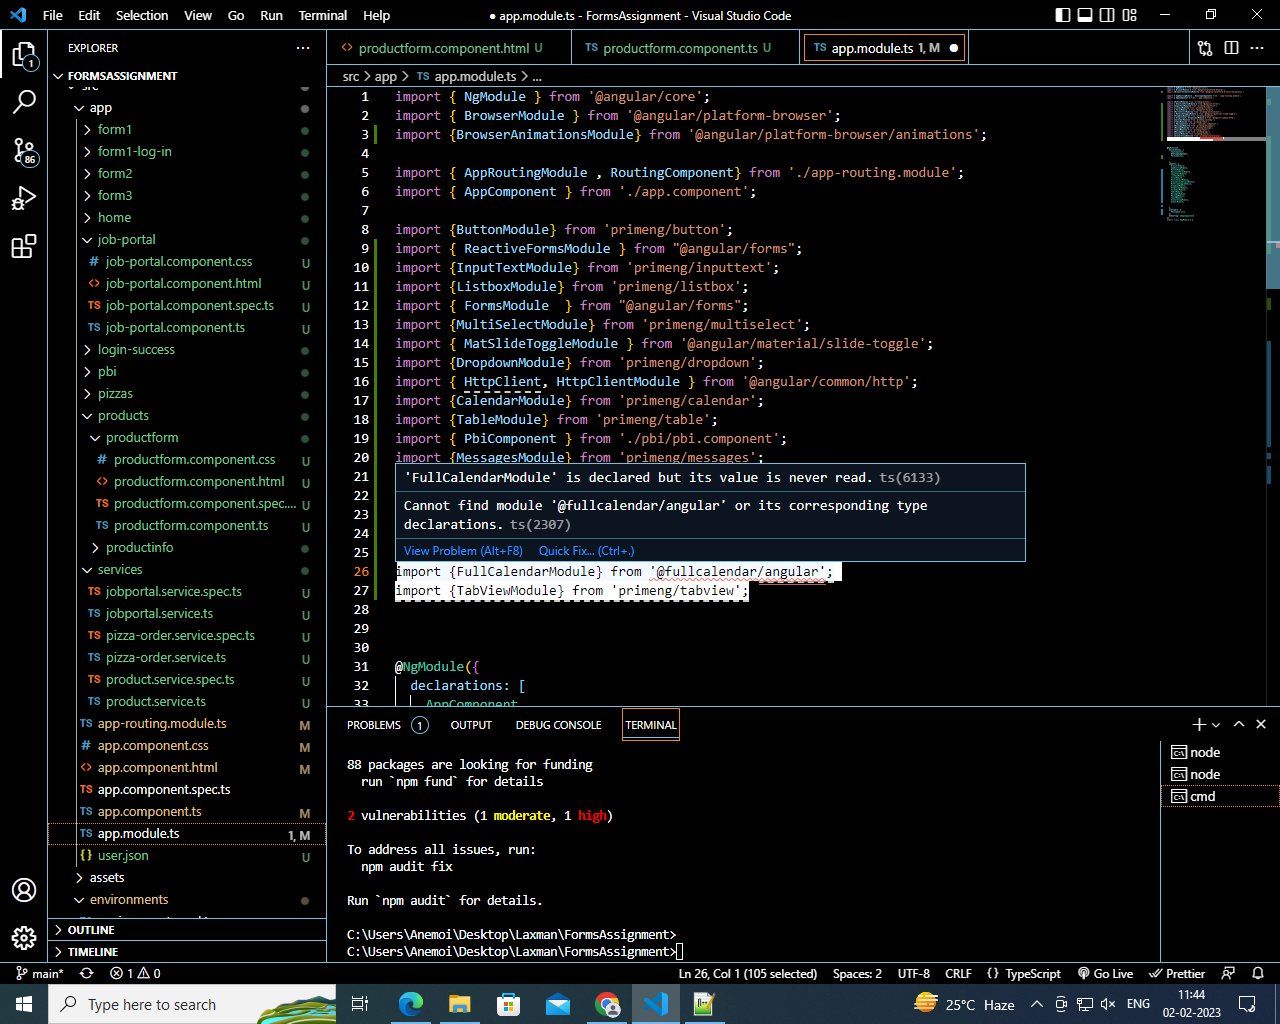Switch to DEBUG CONSOLE tab
Image resolution: width=1280 pixels, height=1024 pixels.
[558, 725]
